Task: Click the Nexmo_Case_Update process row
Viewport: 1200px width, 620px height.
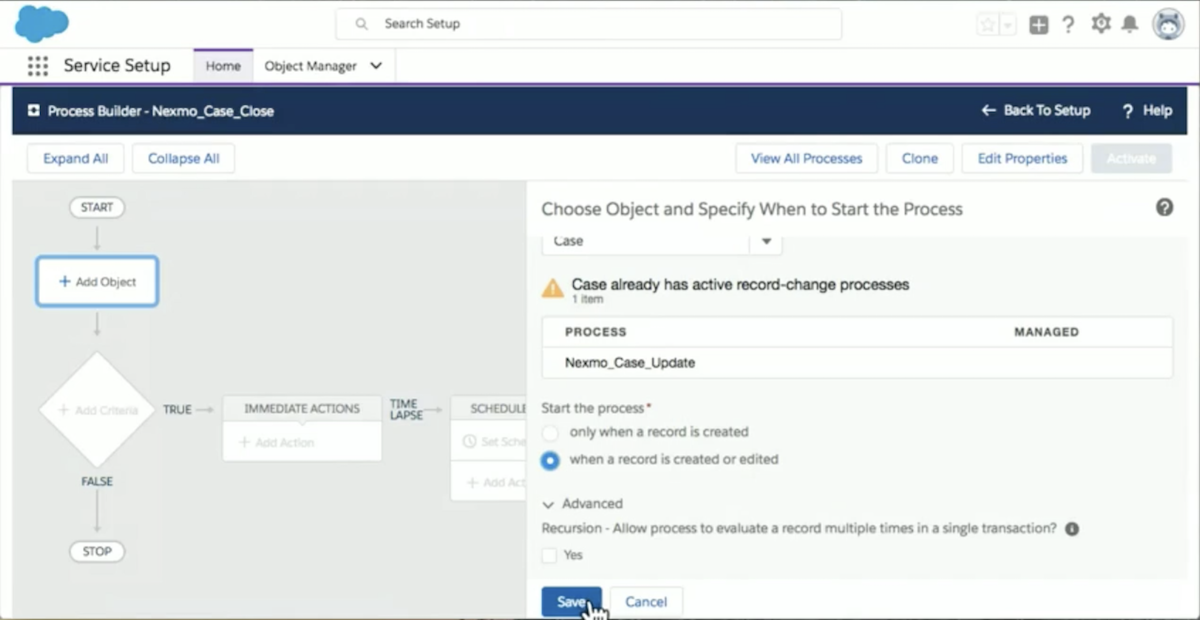Action: 857,362
